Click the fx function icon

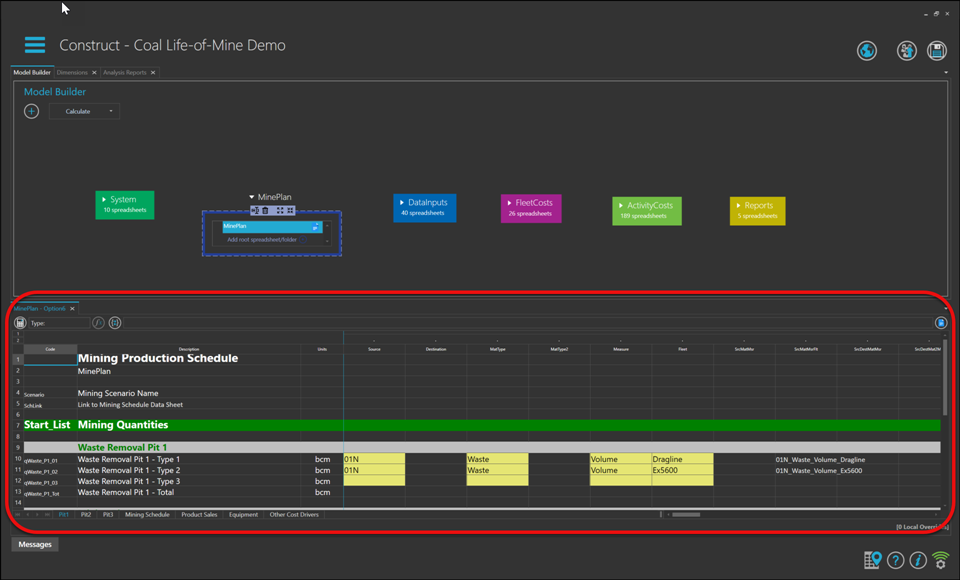(x=98, y=323)
